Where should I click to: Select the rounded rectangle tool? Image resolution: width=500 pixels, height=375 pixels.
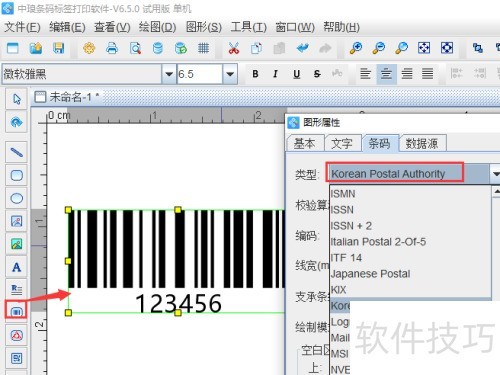[16, 175]
